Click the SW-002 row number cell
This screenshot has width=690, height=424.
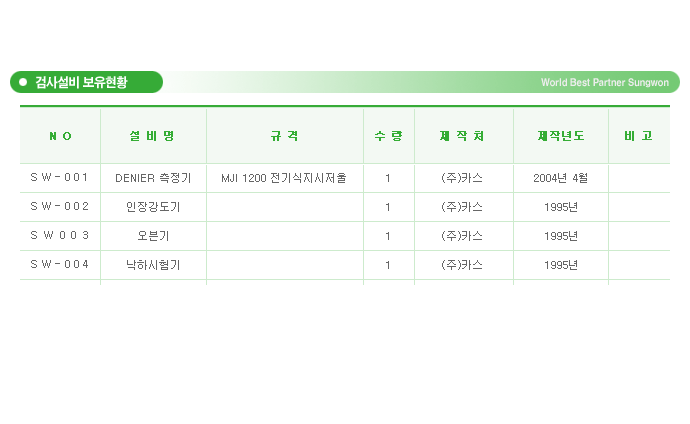[x=59, y=206]
